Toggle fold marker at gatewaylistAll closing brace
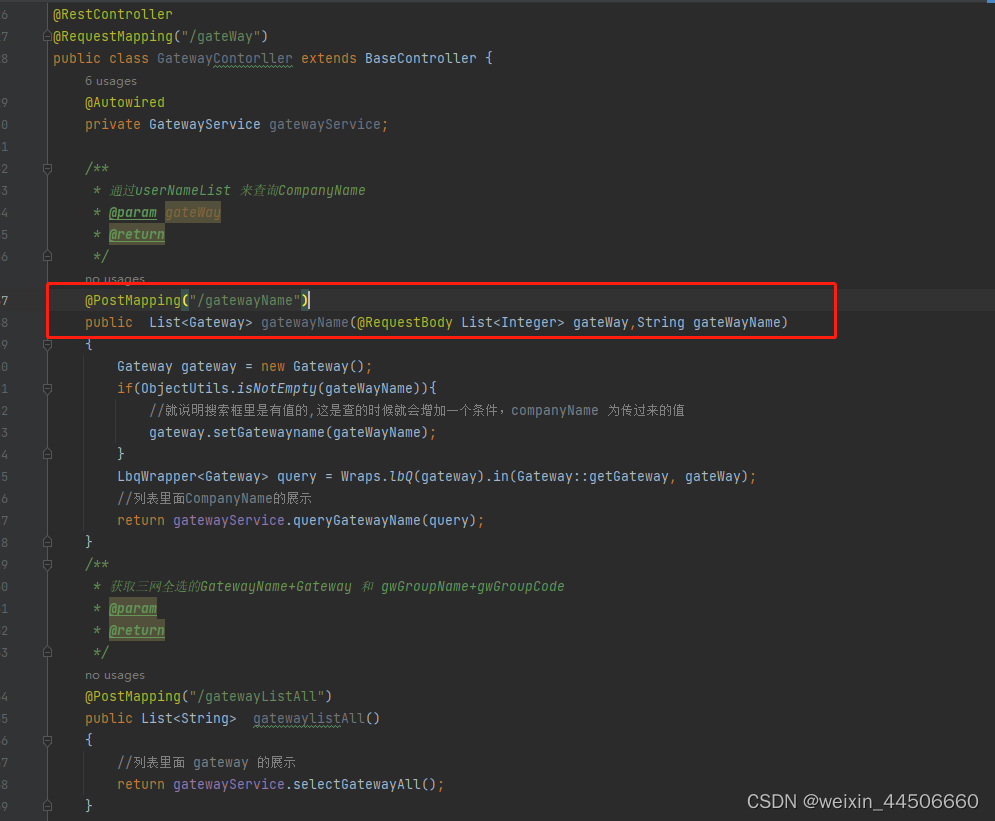The image size is (995, 821). click(x=47, y=806)
